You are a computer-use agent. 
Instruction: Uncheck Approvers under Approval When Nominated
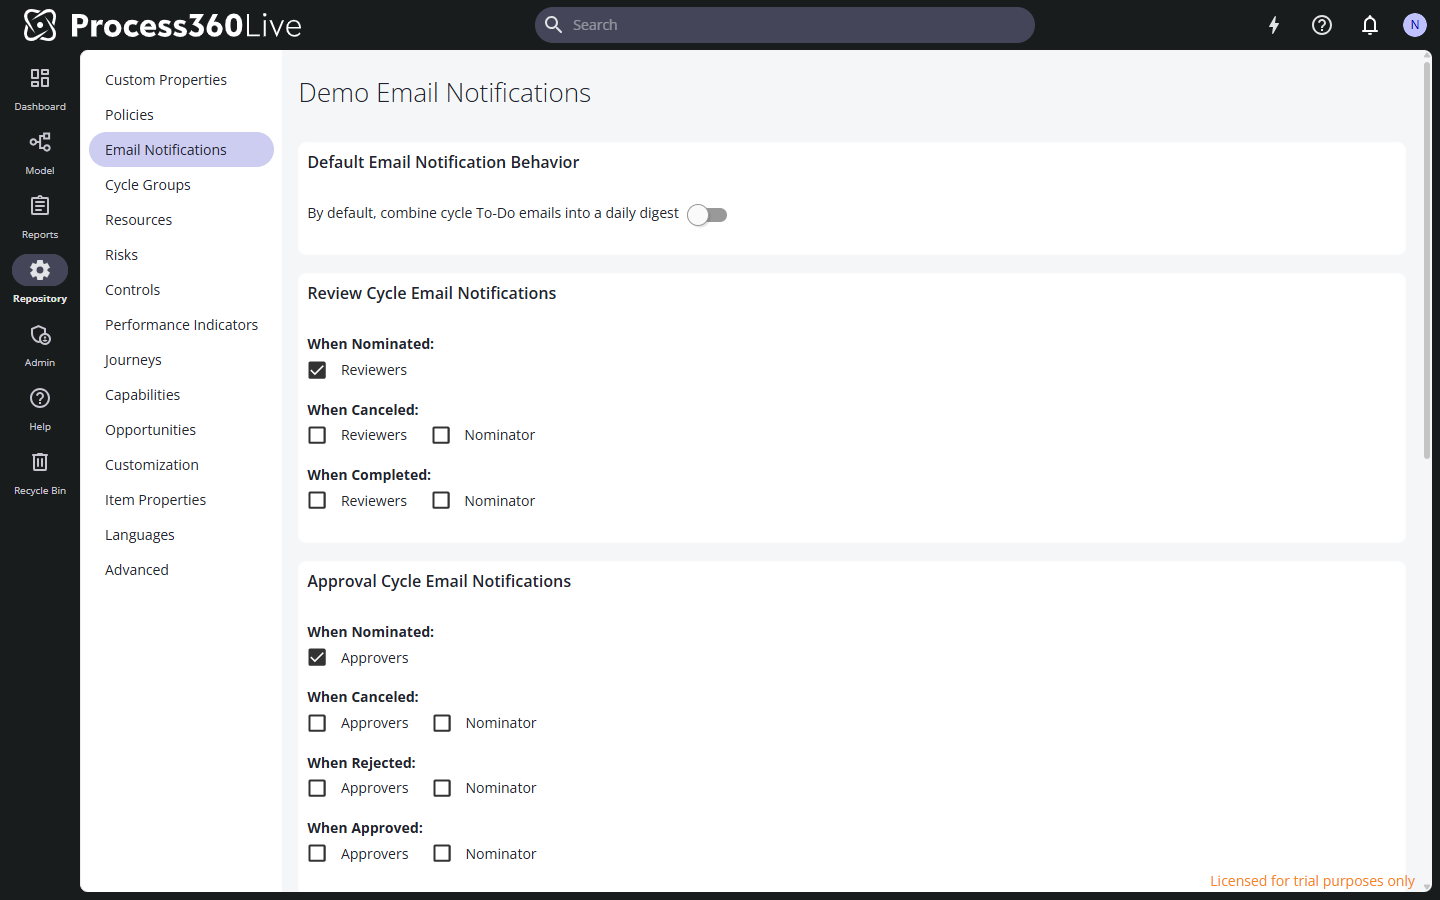click(x=317, y=657)
